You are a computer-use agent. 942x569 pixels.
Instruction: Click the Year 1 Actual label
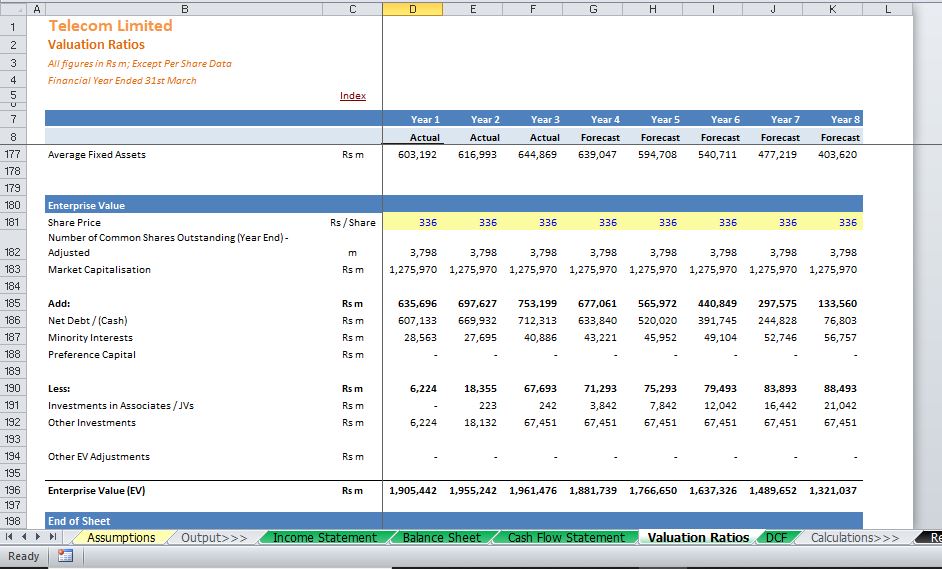coord(425,138)
